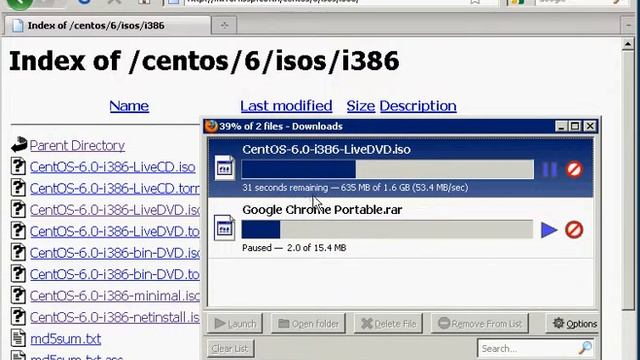
Task: Click the Launch button
Action: [235, 324]
